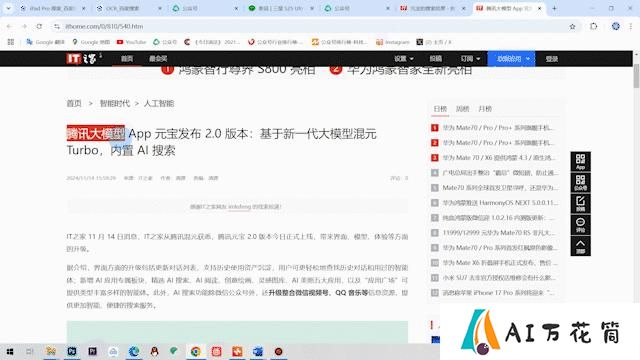
Task: Open Chrome tab search chevron
Action: [x=8, y=8]
